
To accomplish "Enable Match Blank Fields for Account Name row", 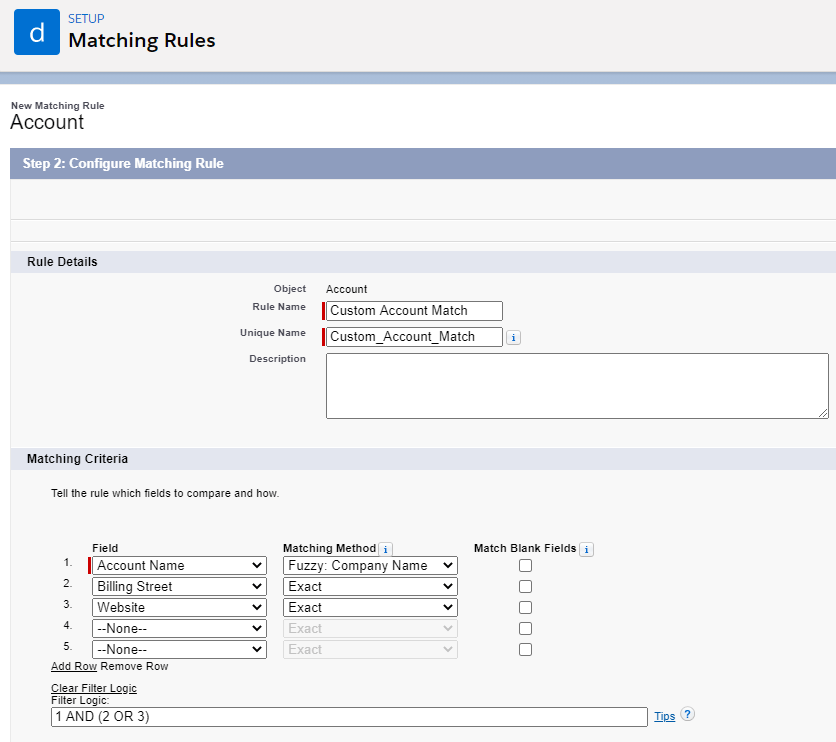I will 525,566.
